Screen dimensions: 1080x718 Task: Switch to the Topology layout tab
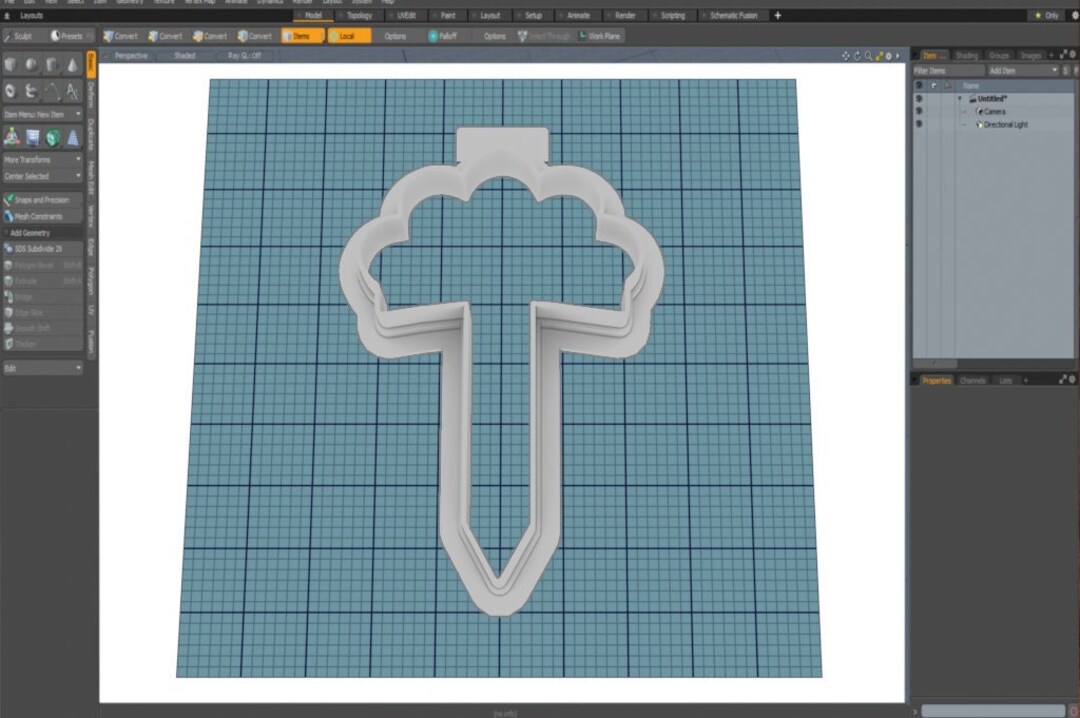pyautogui.click(x=357, y=15)
